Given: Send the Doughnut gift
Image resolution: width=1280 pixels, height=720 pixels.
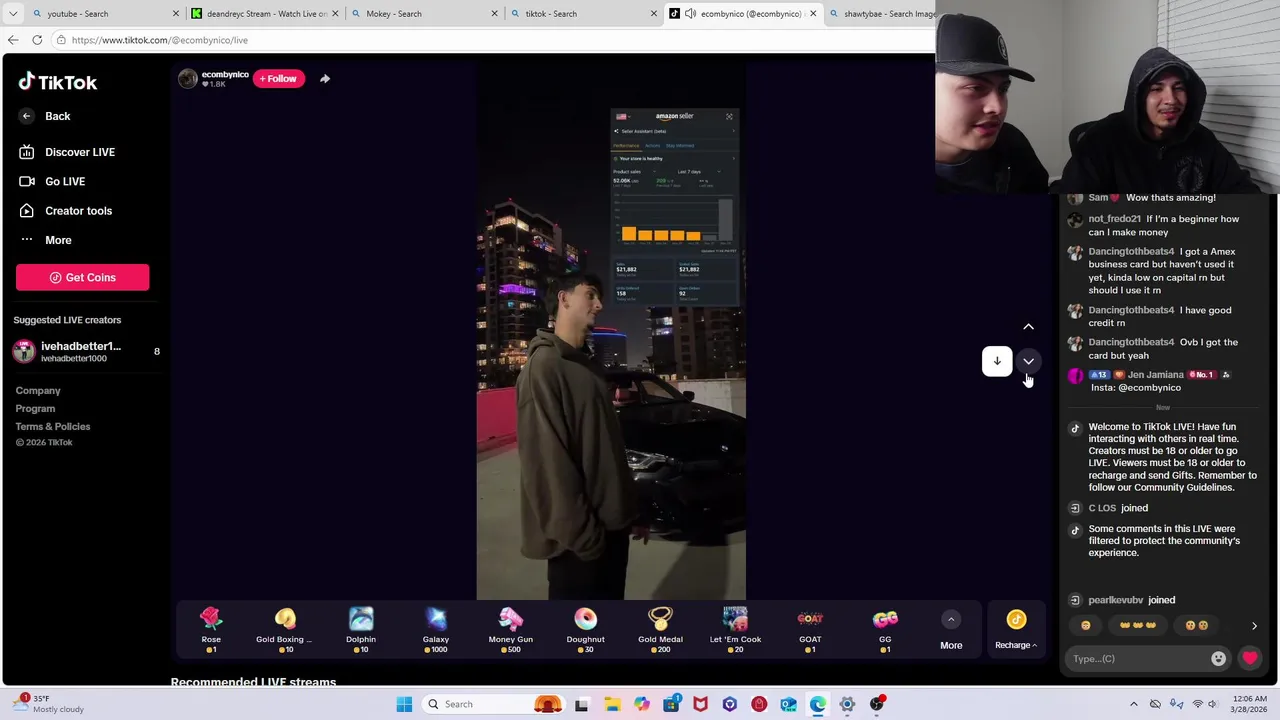Looking at the screenshot, I should [x=586, y=631].
